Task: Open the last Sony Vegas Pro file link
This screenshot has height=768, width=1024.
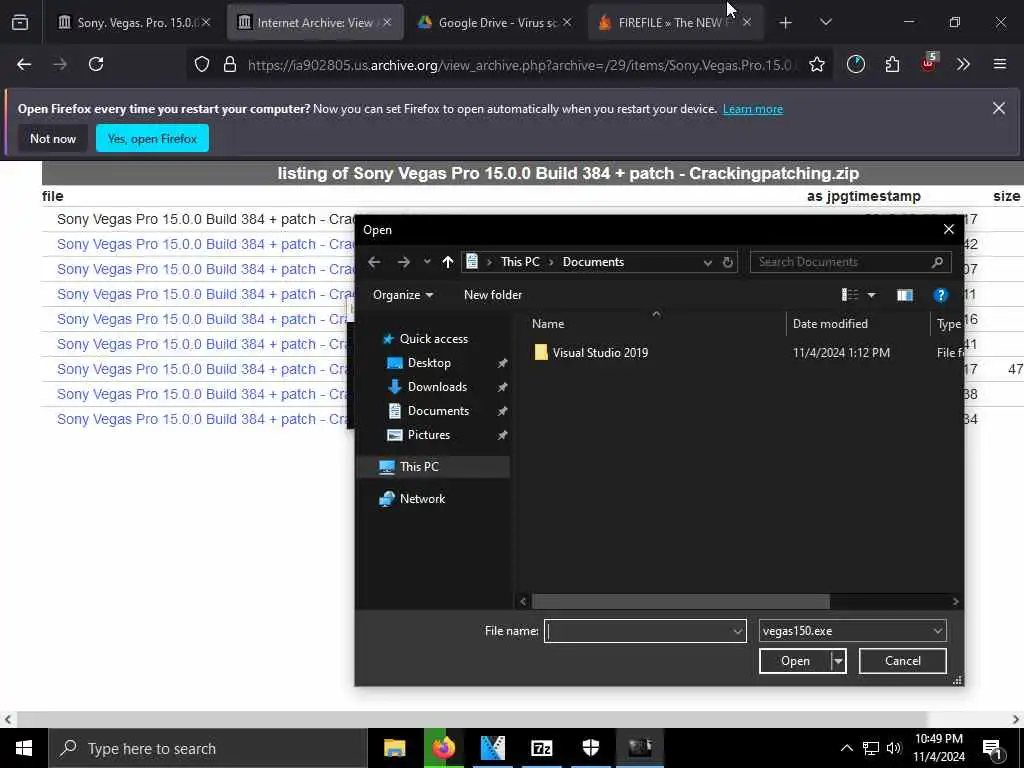Action: point(202,419)
